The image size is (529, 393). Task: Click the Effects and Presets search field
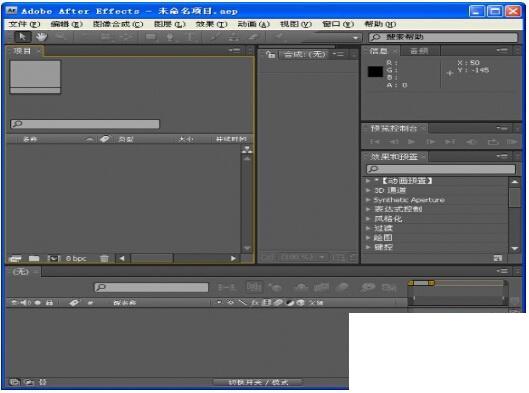pyautogui.click(x=441, y=169)
